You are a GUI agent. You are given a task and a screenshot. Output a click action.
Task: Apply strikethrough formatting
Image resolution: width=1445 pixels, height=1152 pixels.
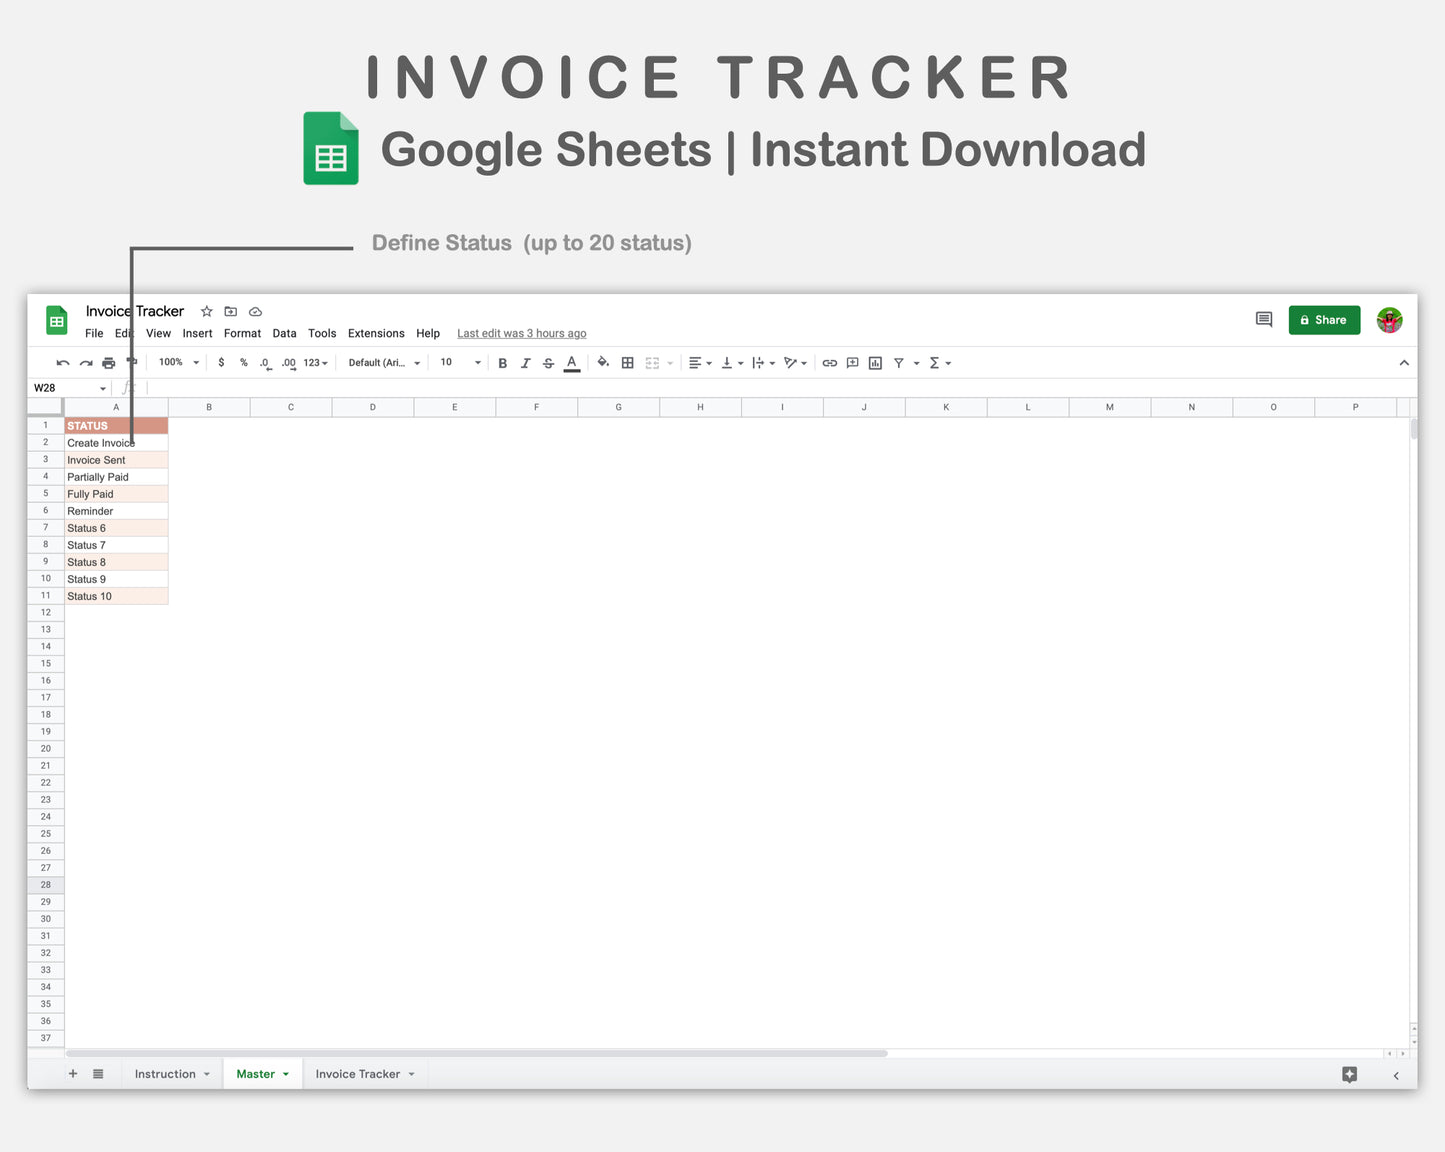pos(548,362)
